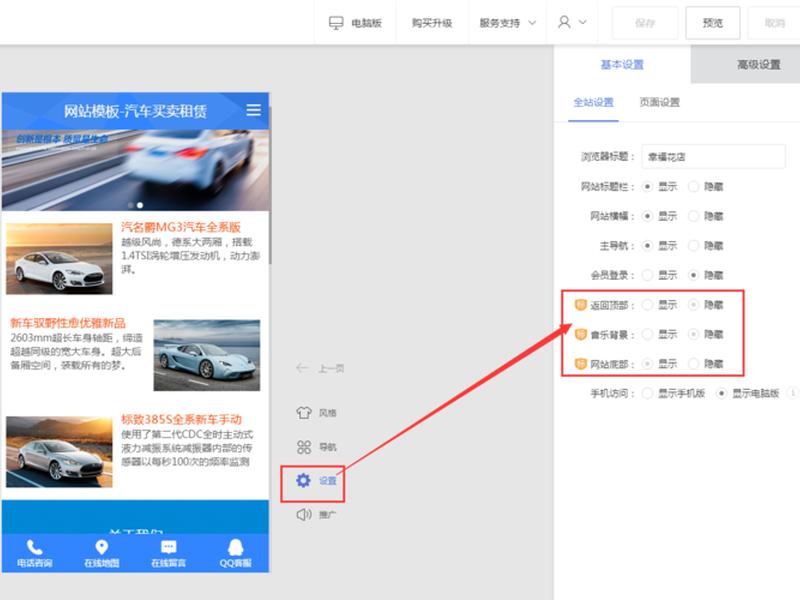The width and height of the screenshot is (800, 600).
Task: Click the white car thumbnail at sunset
Action: 59,259
